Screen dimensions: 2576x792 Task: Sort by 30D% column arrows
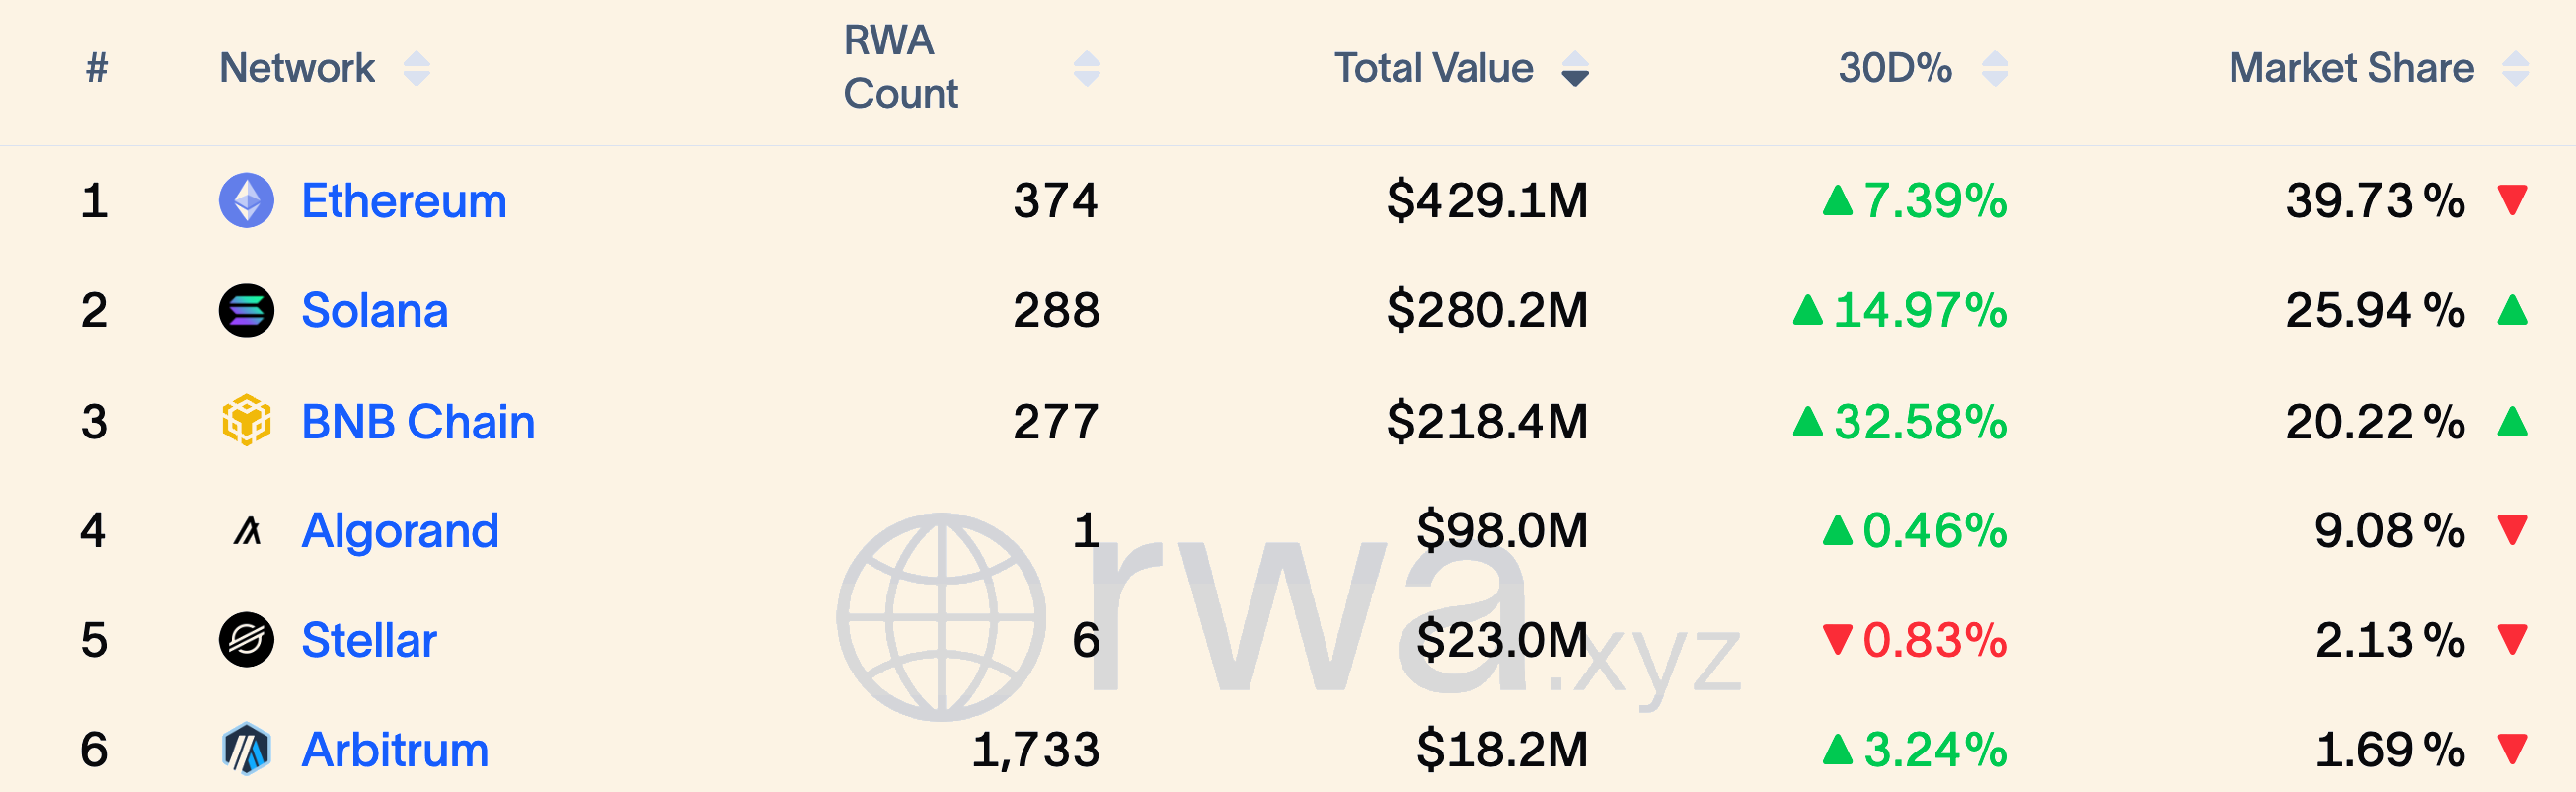pyautogui.click(x=1995, y=69)
